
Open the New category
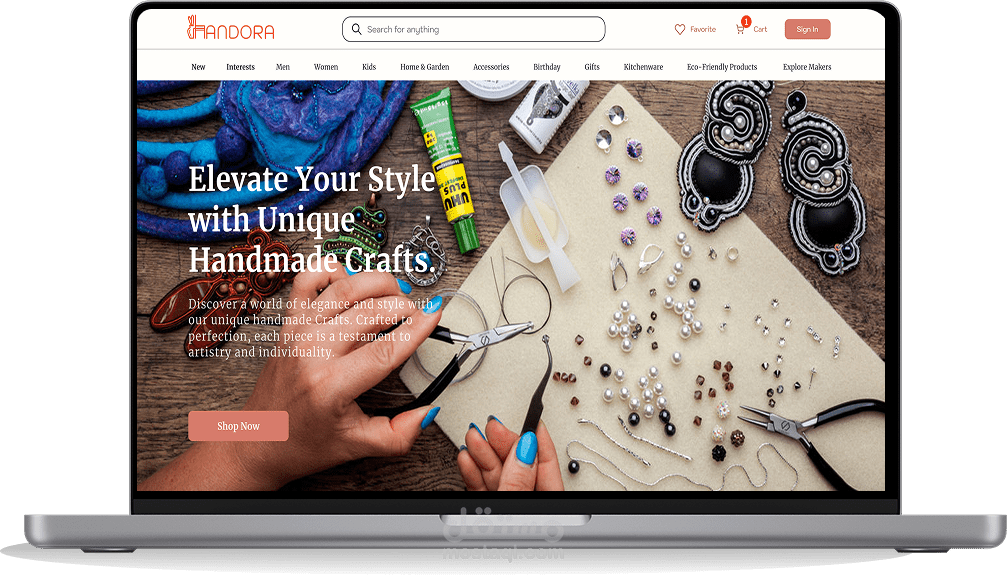(198, 67)
